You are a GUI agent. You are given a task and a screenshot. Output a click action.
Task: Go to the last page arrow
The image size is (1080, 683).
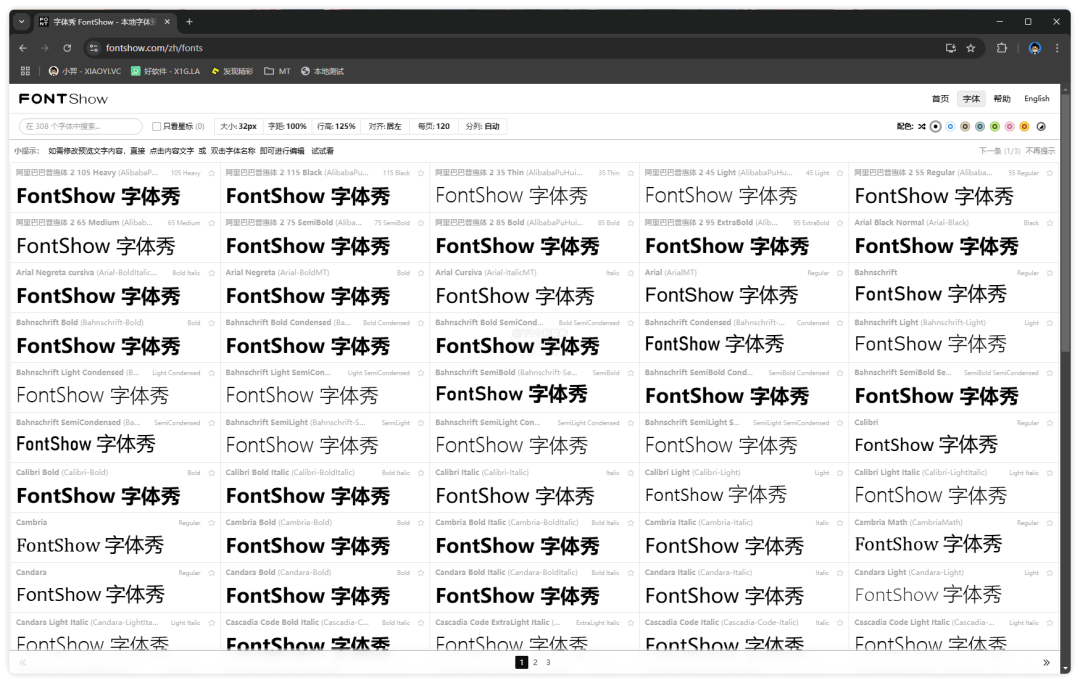click(1046, 662)
